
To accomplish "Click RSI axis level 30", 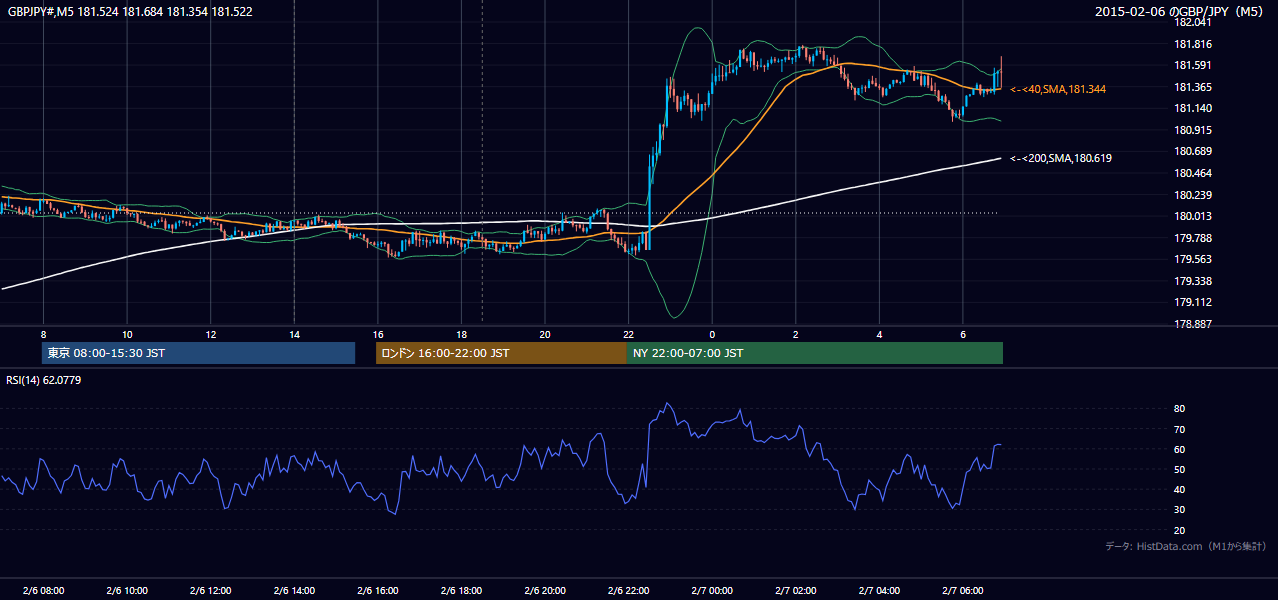I will (x=1179, y=510).
